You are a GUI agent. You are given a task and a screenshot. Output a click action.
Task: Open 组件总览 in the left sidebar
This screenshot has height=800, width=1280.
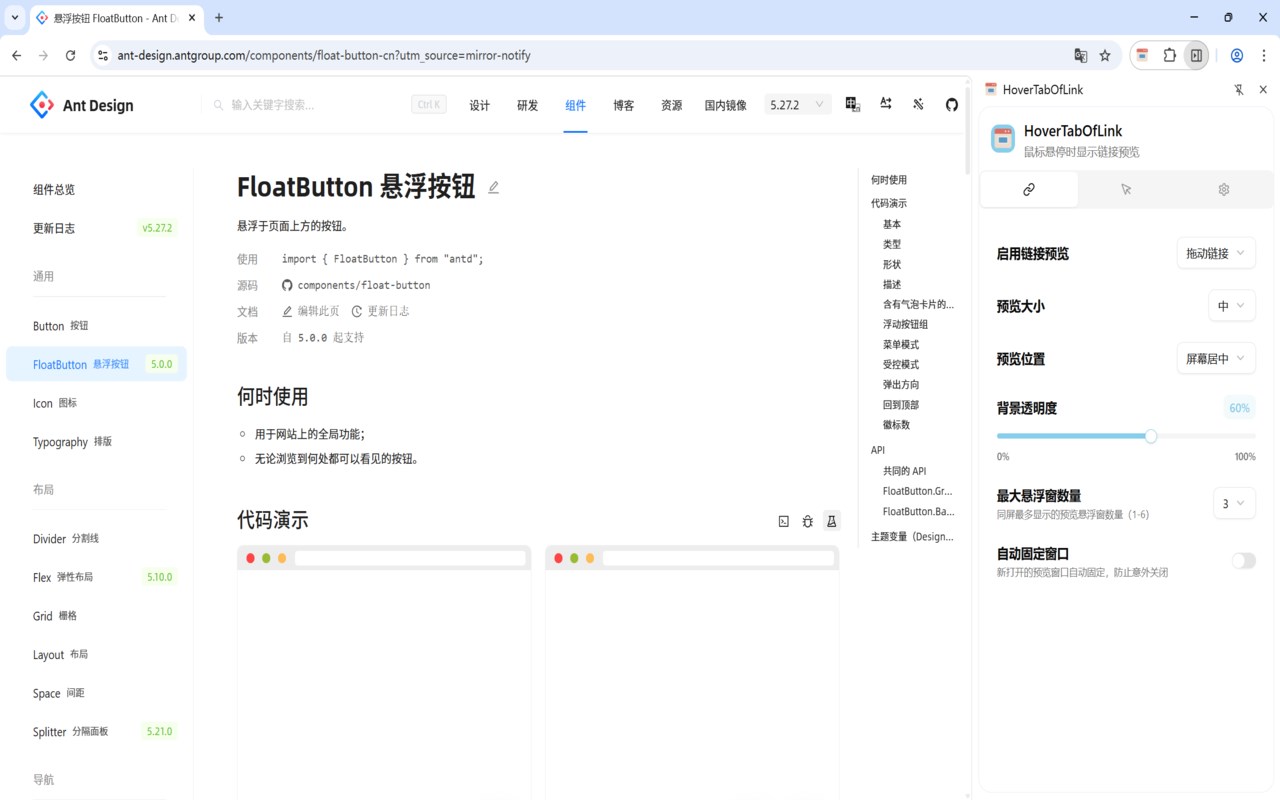96,190
